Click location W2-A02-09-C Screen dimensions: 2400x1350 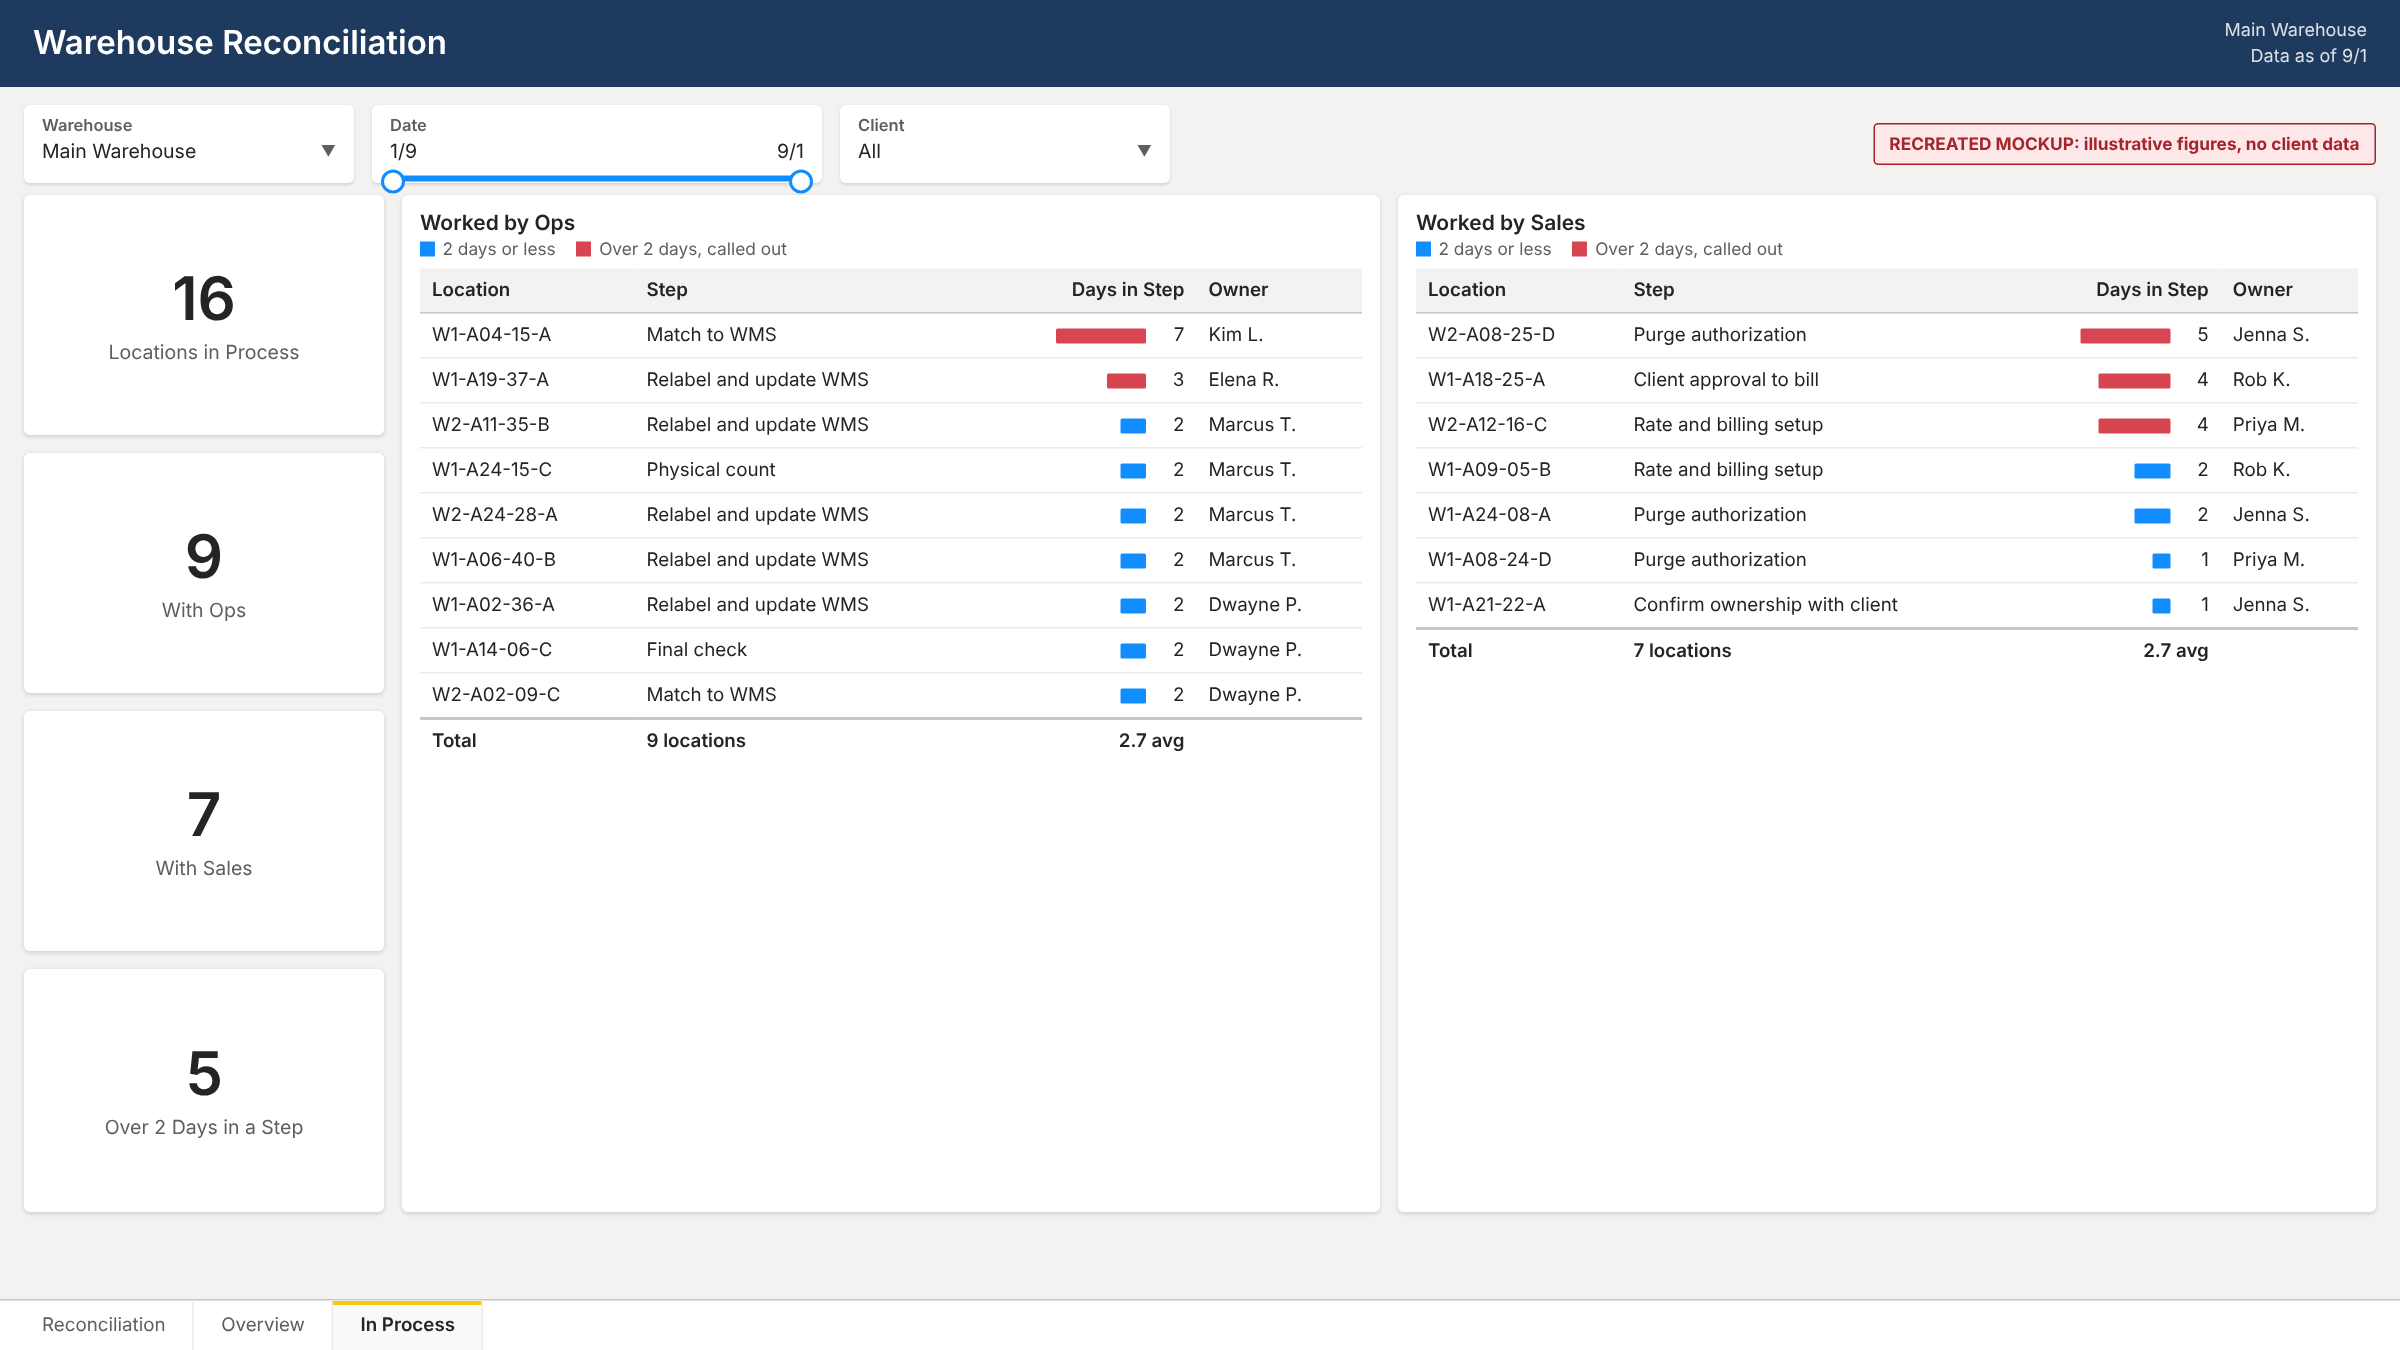click(x=496, y=694)
